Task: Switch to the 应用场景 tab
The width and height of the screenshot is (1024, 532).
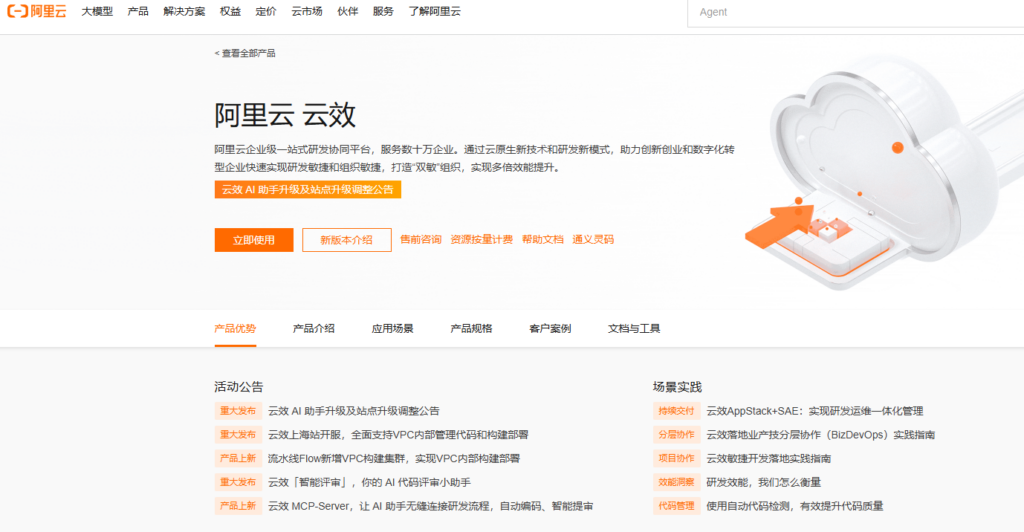Action: 392,328
